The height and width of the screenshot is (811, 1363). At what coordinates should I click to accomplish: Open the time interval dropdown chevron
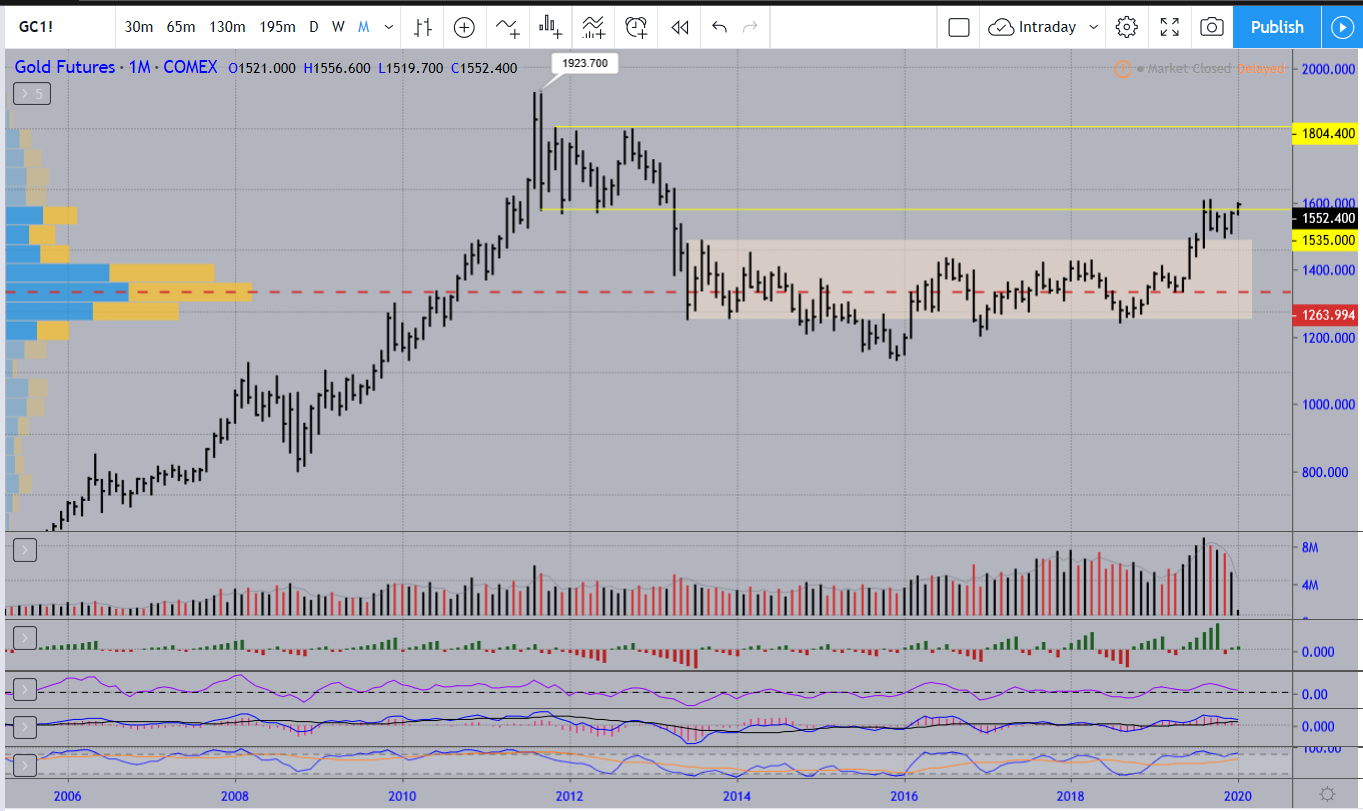[389, 27]
